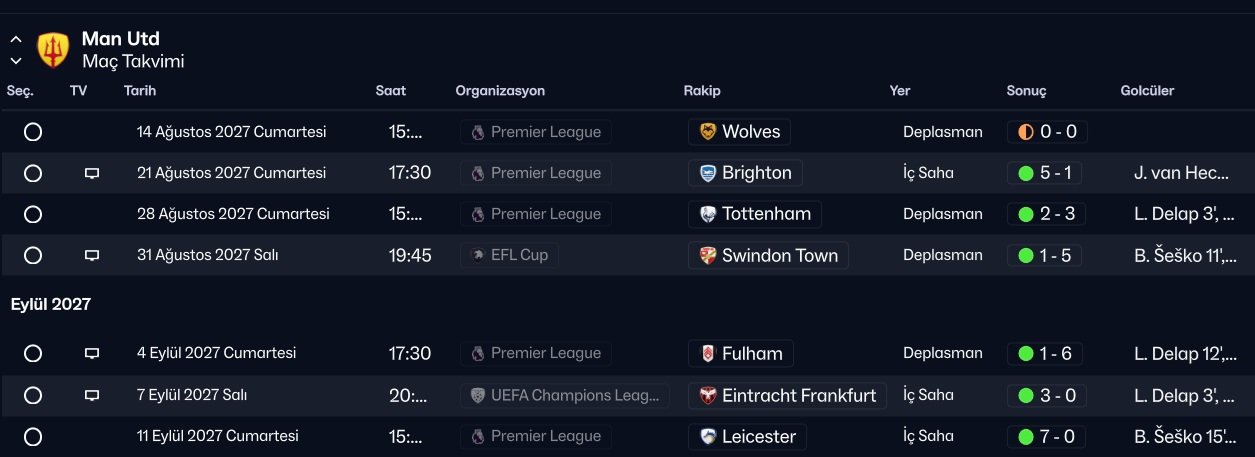Sort fixtures by Tarih column header
1255x457 pixels.
point(140,91)
